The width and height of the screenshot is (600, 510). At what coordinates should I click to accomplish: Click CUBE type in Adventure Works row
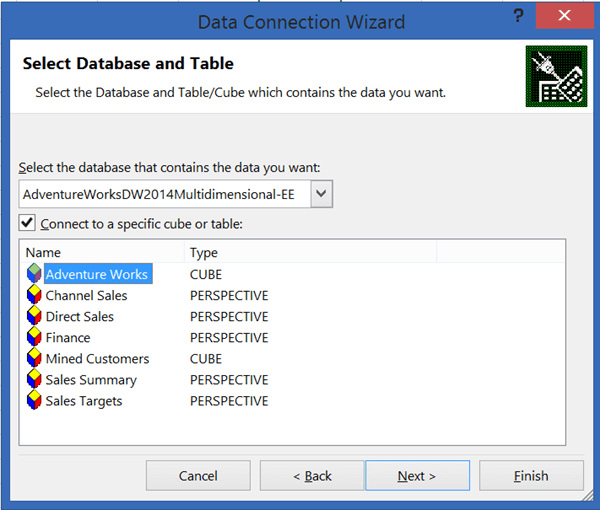206,274
